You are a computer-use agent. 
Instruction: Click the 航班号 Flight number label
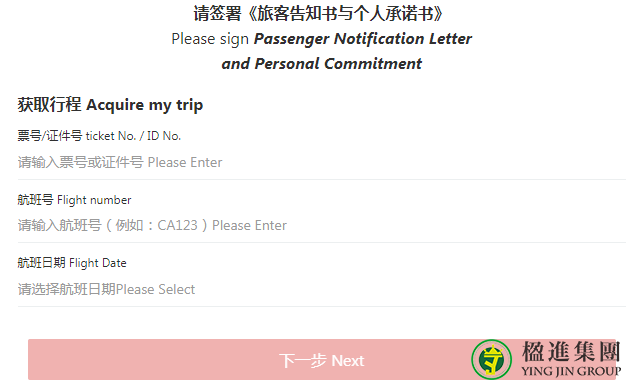click(x=74, y=200)
